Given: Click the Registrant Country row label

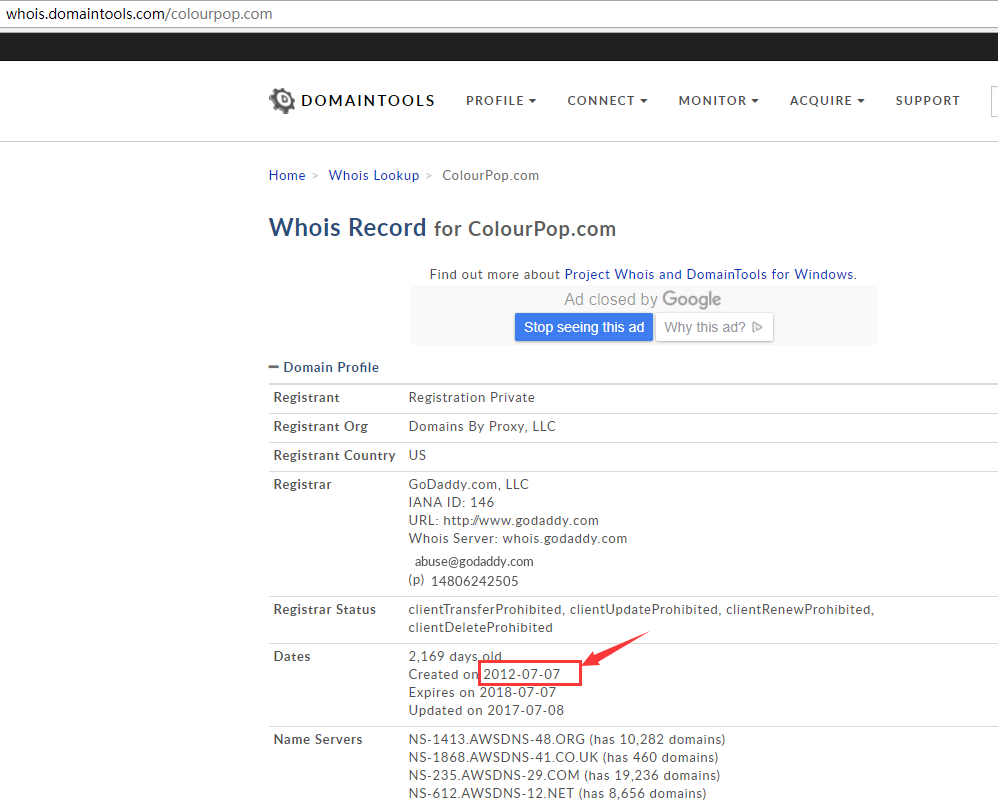Looking at the screenshot, I should point(334,455).
